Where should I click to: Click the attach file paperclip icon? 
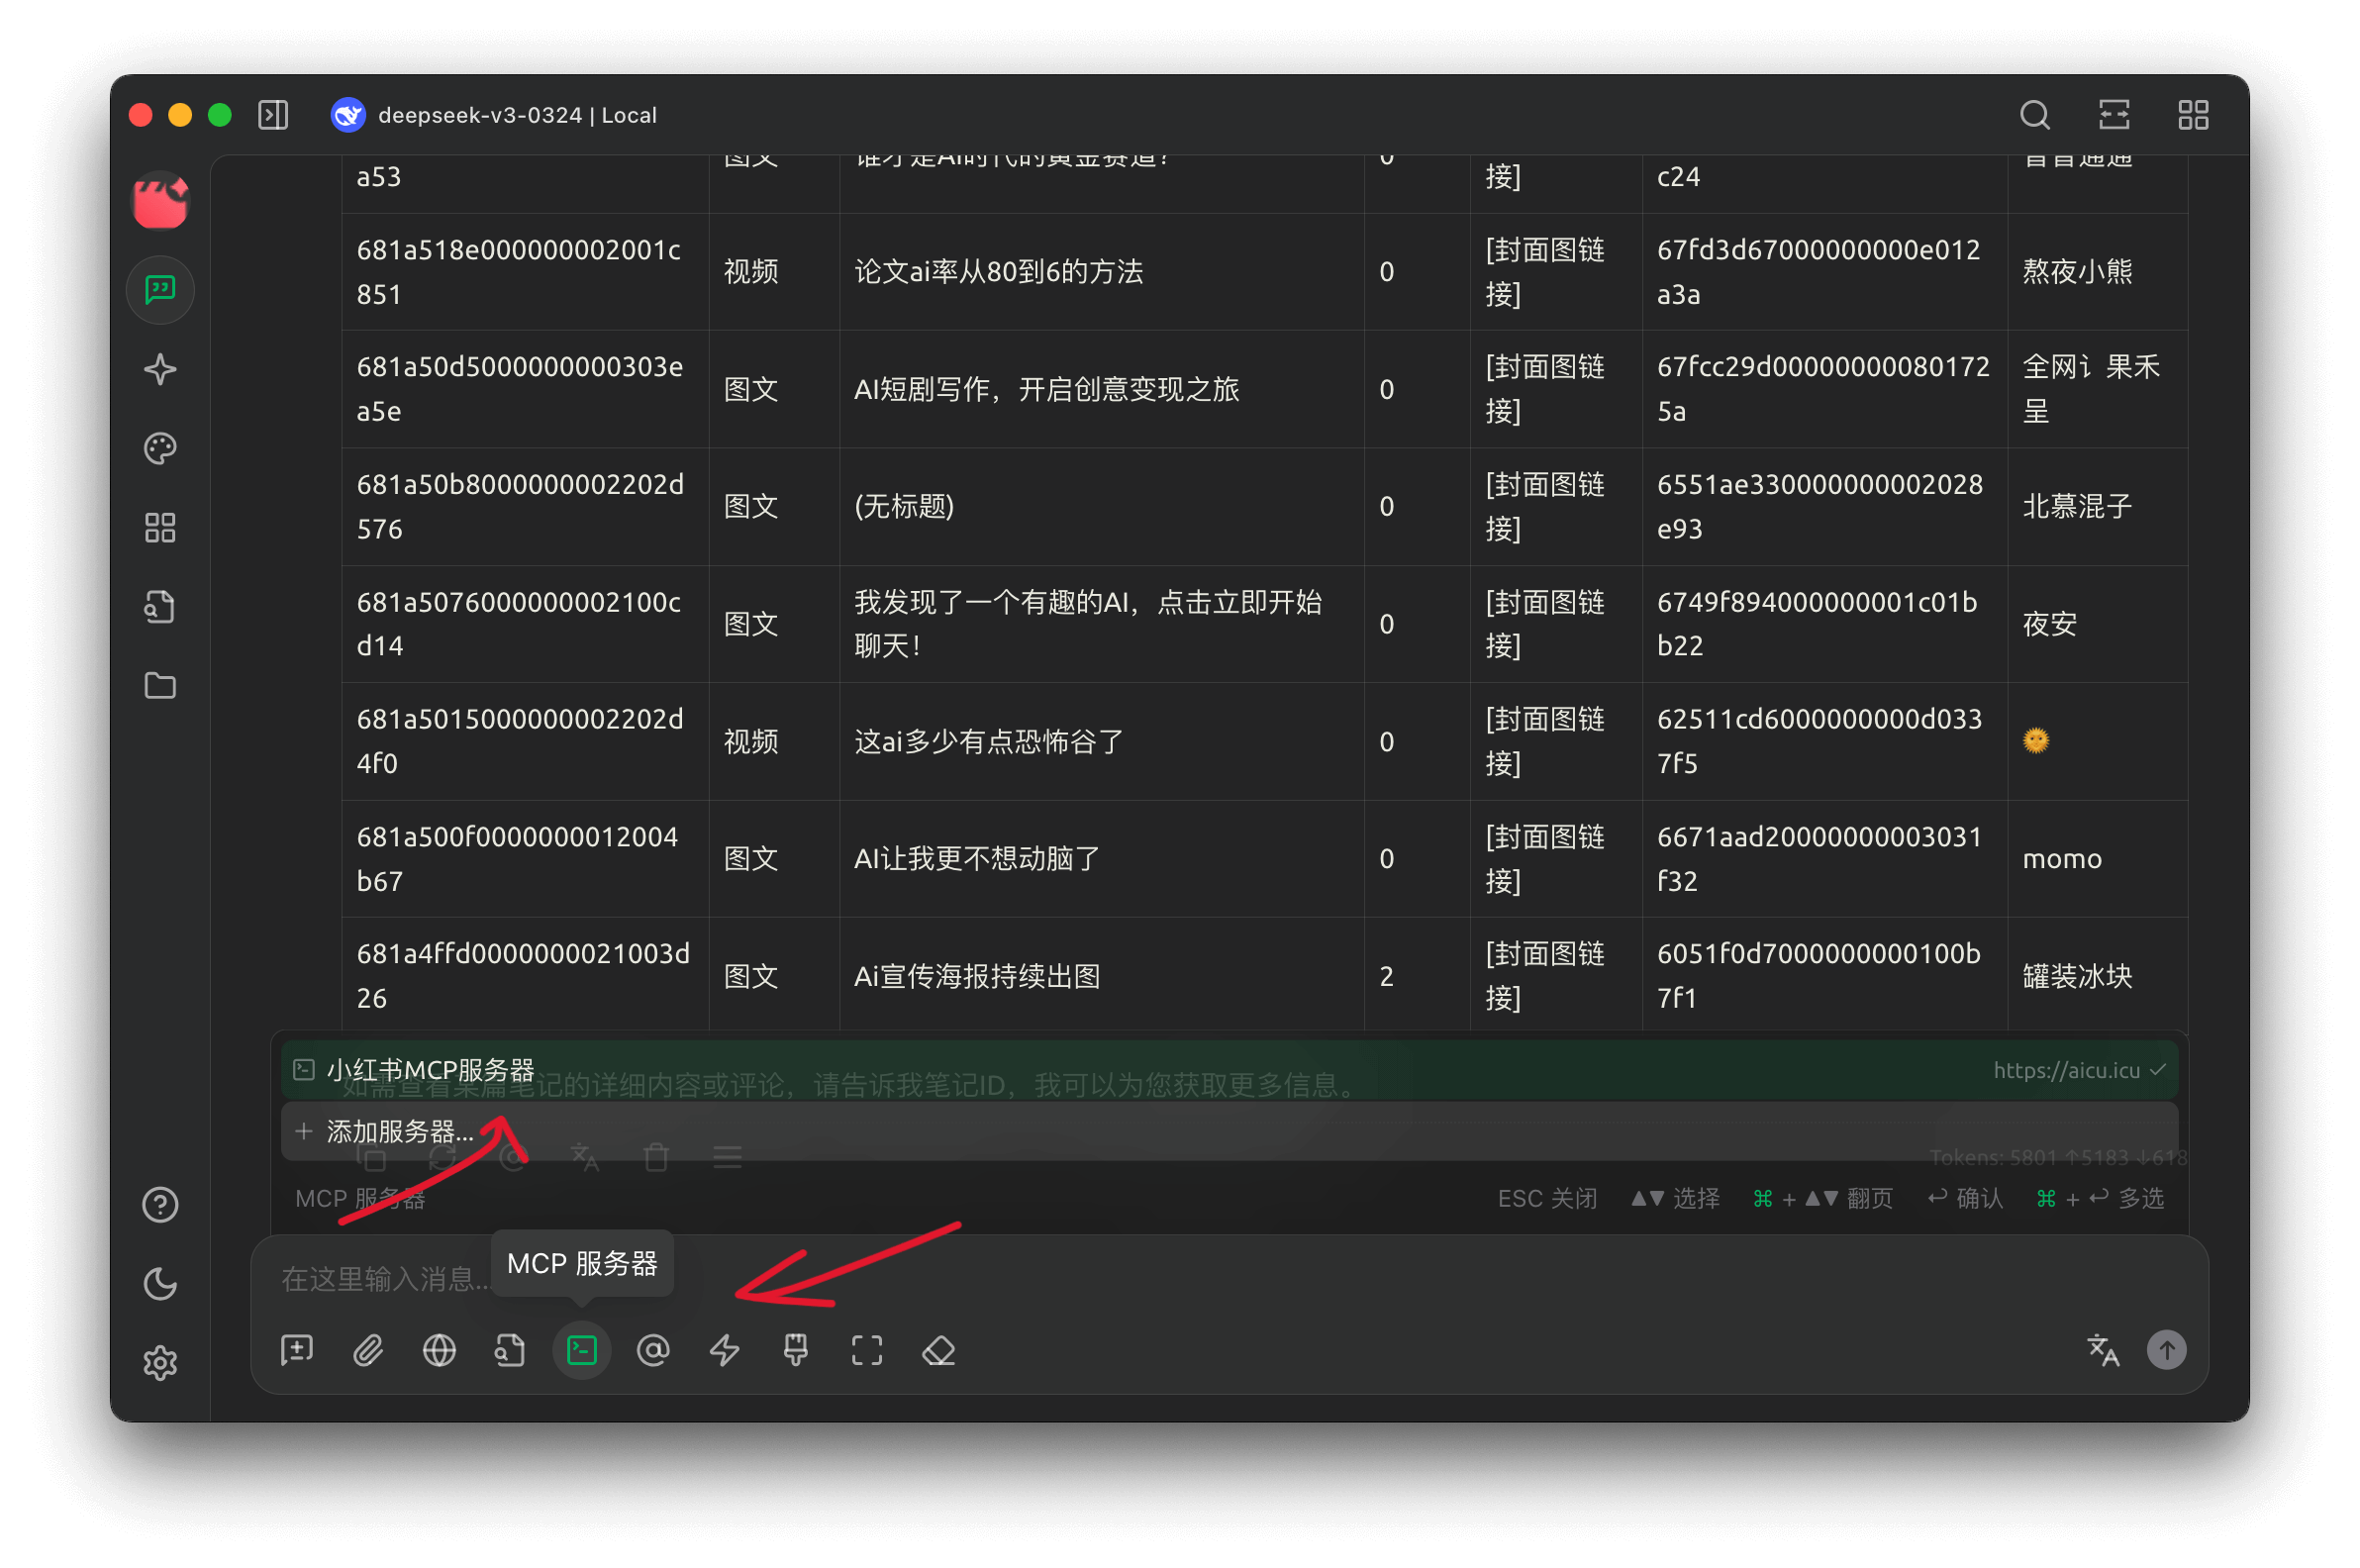(368, 1350)
